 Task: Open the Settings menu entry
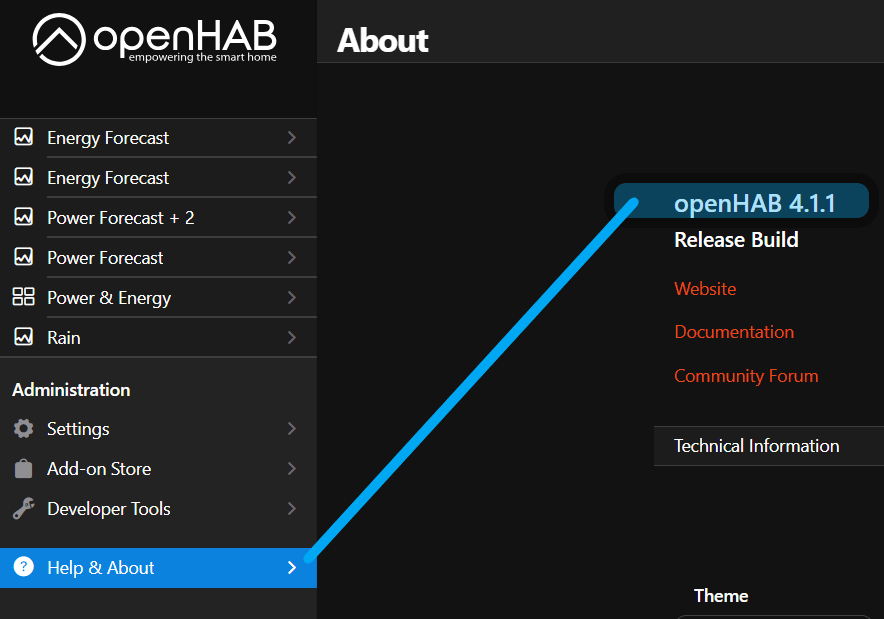pyautogui.click(x=158, y=428)
